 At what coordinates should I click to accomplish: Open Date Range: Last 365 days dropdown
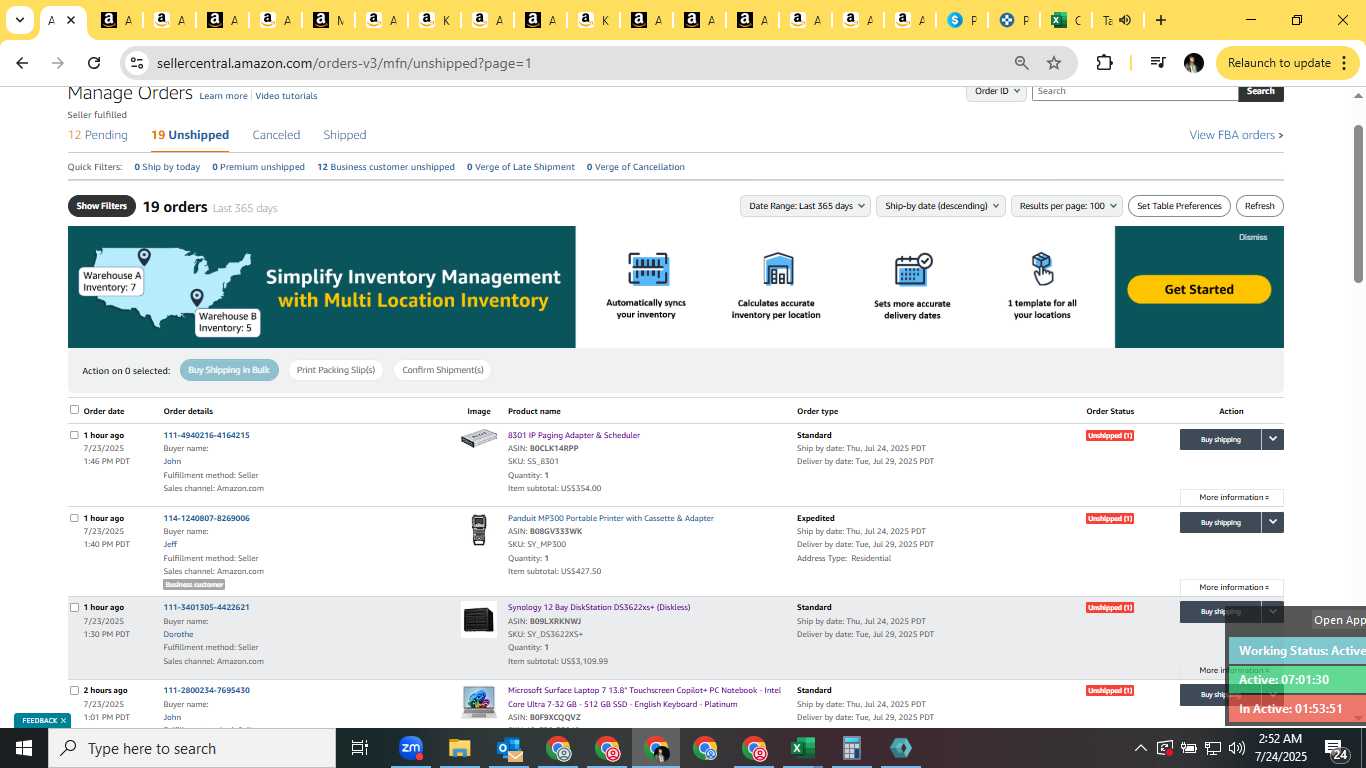(x=805, y=206)
